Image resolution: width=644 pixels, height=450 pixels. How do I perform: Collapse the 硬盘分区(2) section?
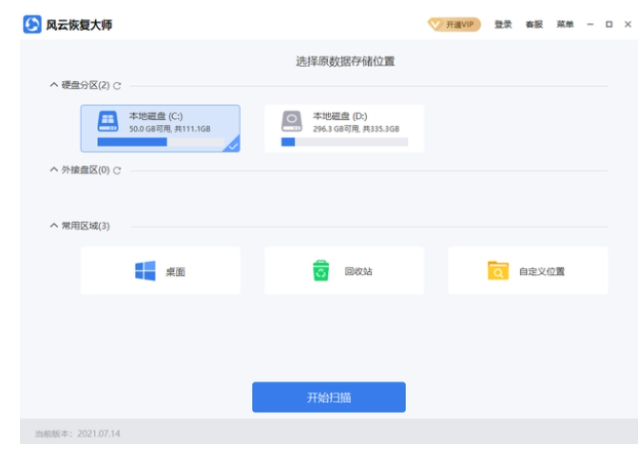point(54,86)
